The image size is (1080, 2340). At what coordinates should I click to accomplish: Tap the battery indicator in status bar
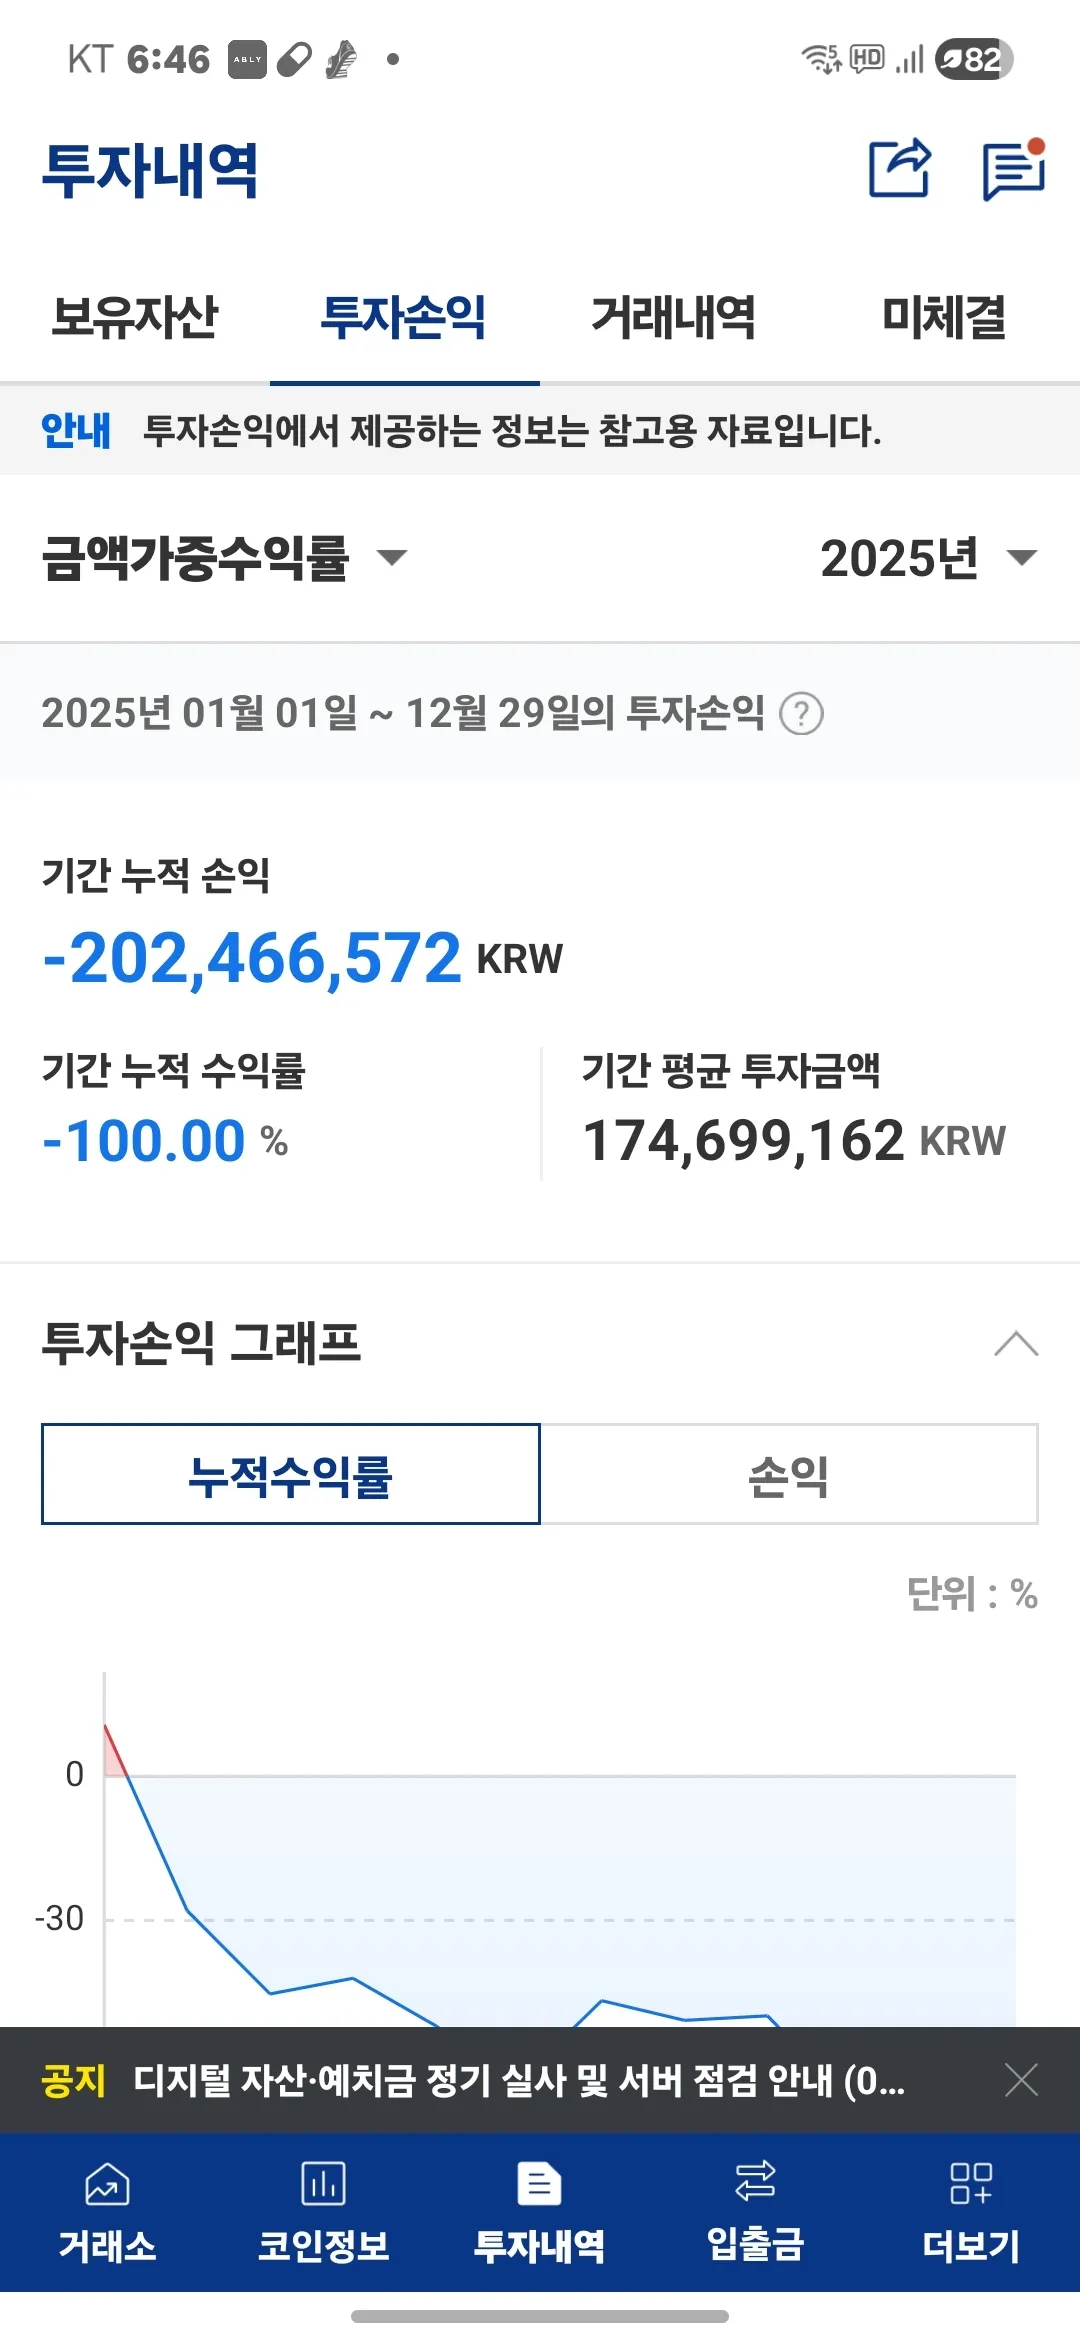[974, 59]
